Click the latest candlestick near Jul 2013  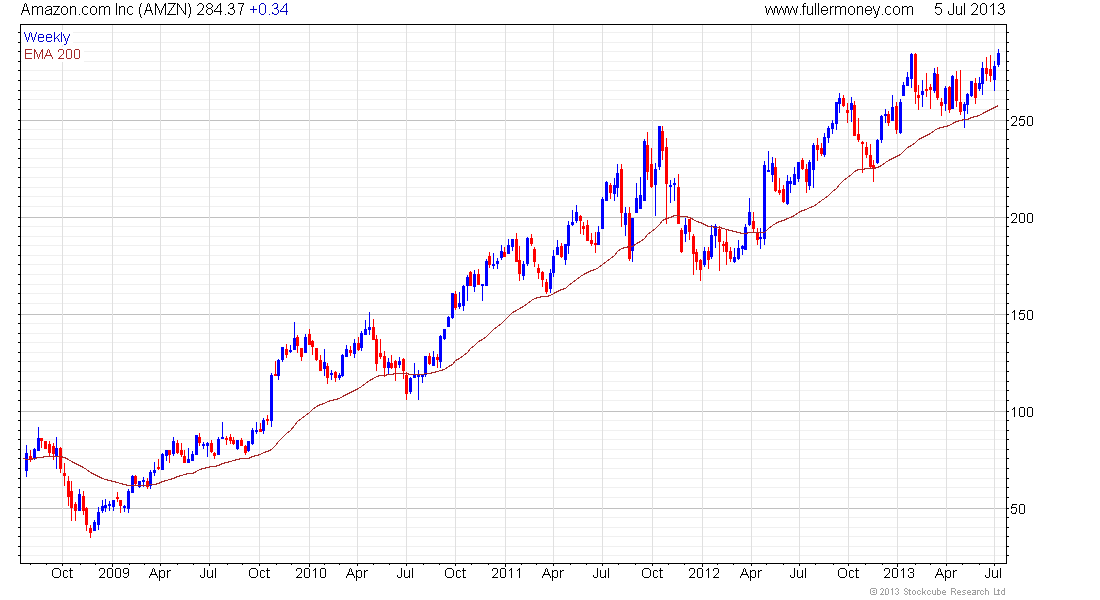point(998,58)
